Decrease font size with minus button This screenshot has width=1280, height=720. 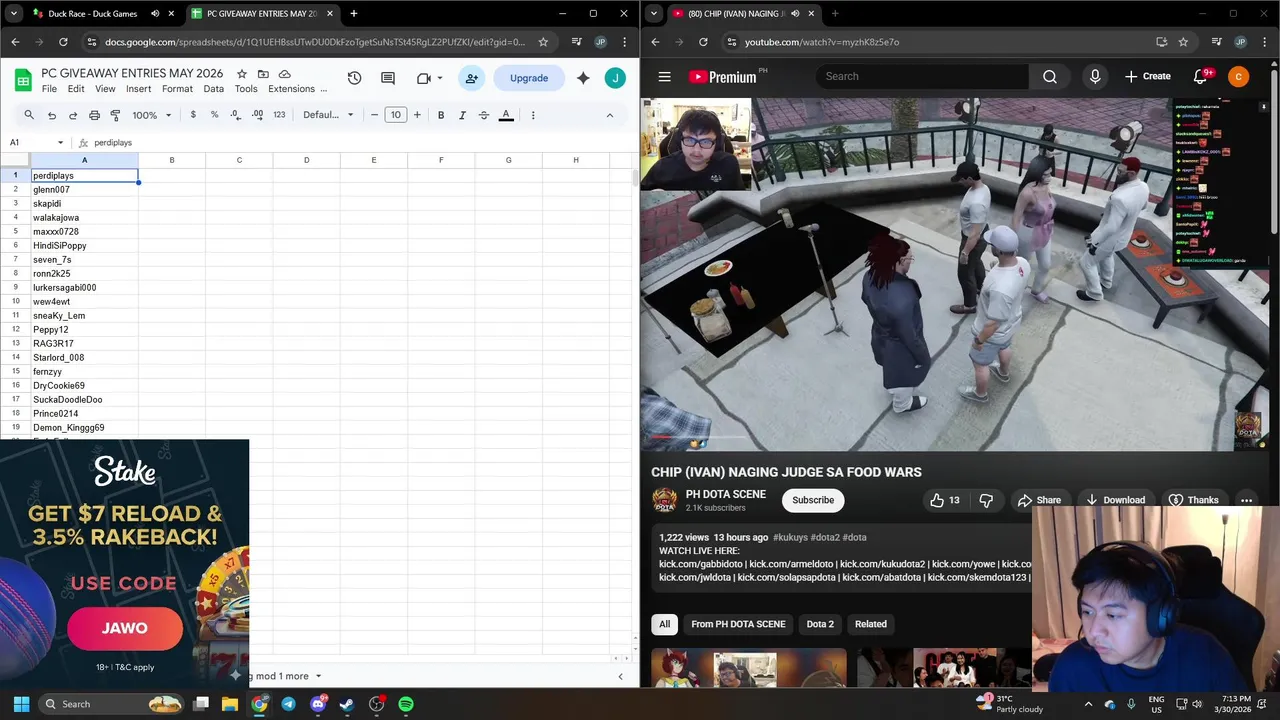(374, 115)
